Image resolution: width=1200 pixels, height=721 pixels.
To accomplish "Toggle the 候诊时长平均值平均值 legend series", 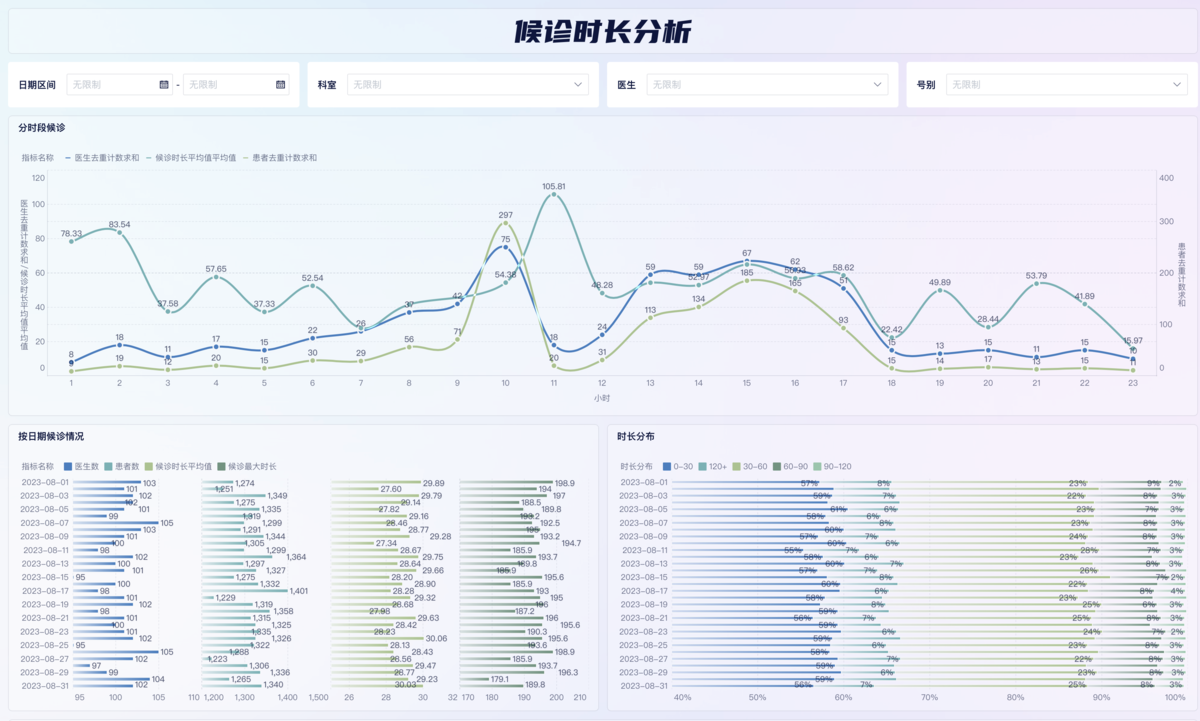I will [x=191, y=158].
